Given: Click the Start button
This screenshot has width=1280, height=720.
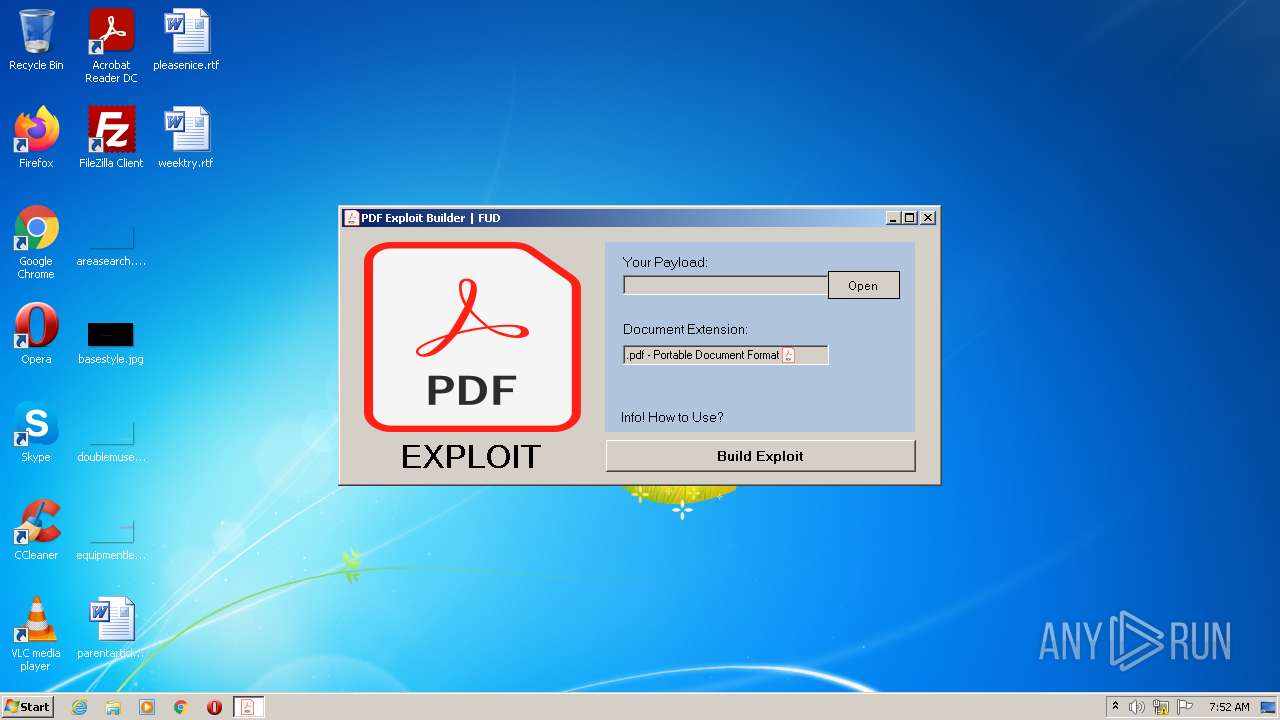Looking at the screenshot, I should coord(27,707).
